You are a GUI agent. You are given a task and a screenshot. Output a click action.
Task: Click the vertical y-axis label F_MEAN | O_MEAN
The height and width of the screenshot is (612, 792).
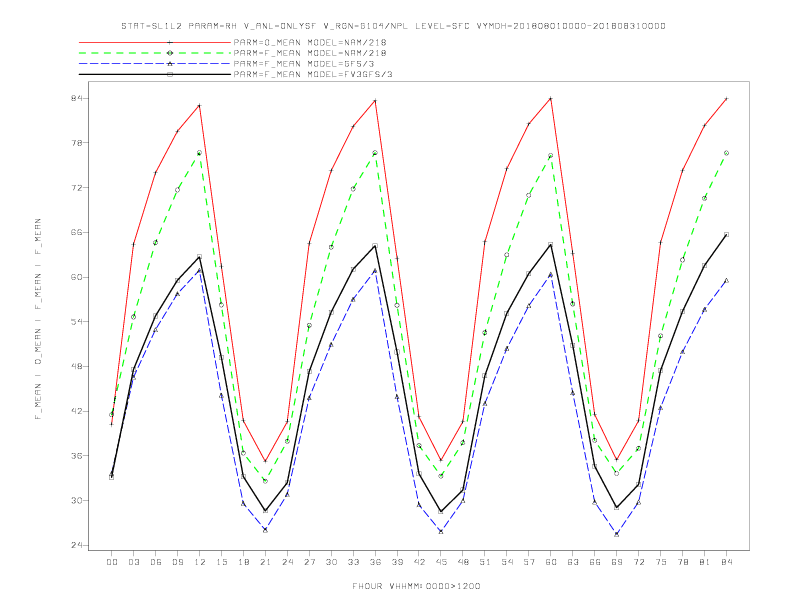(38, 319)
